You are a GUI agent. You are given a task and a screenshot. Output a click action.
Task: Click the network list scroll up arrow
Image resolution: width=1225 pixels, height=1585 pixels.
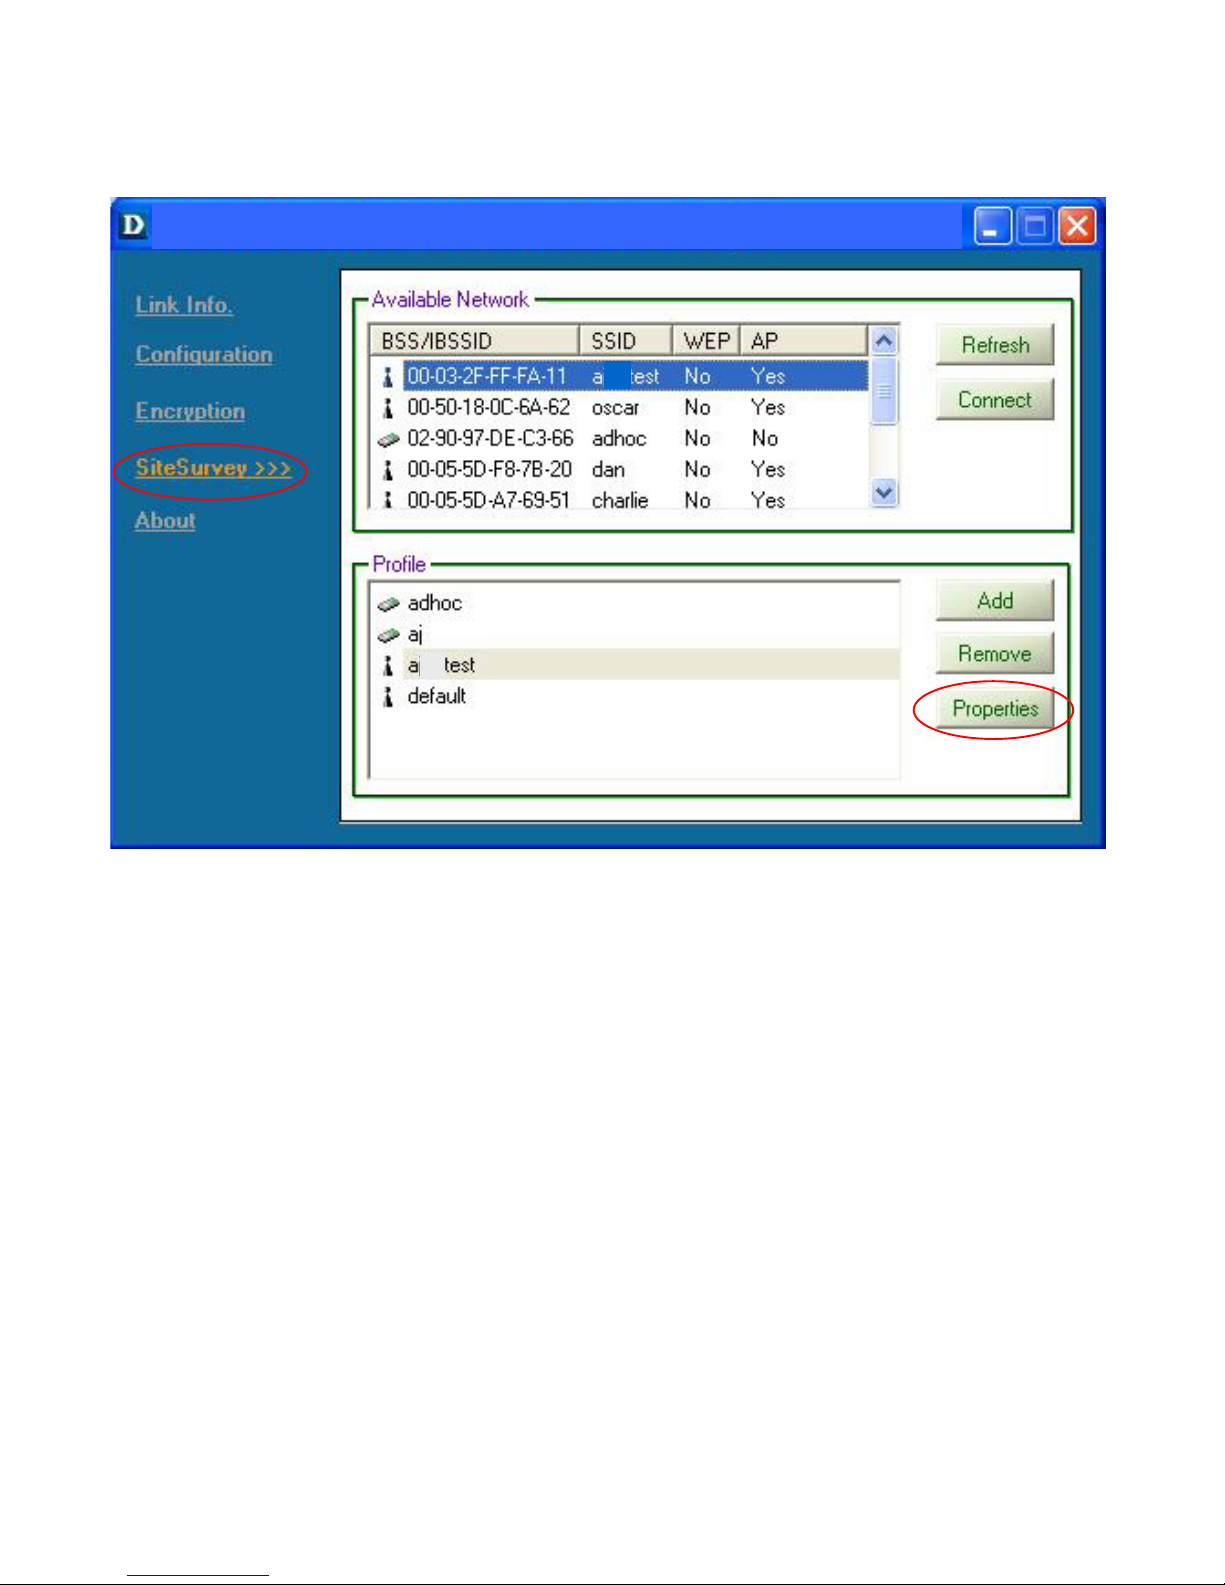[884, 341]
